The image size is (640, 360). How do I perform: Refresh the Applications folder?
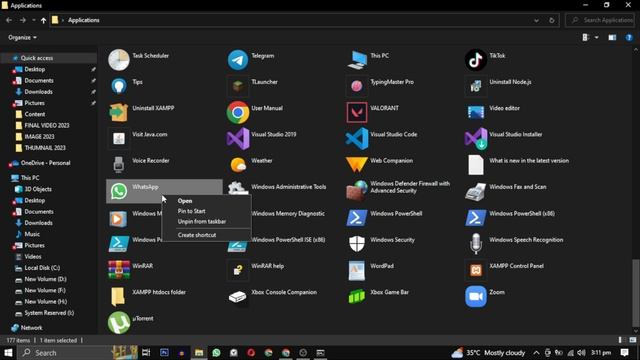(x=552, y=20)
